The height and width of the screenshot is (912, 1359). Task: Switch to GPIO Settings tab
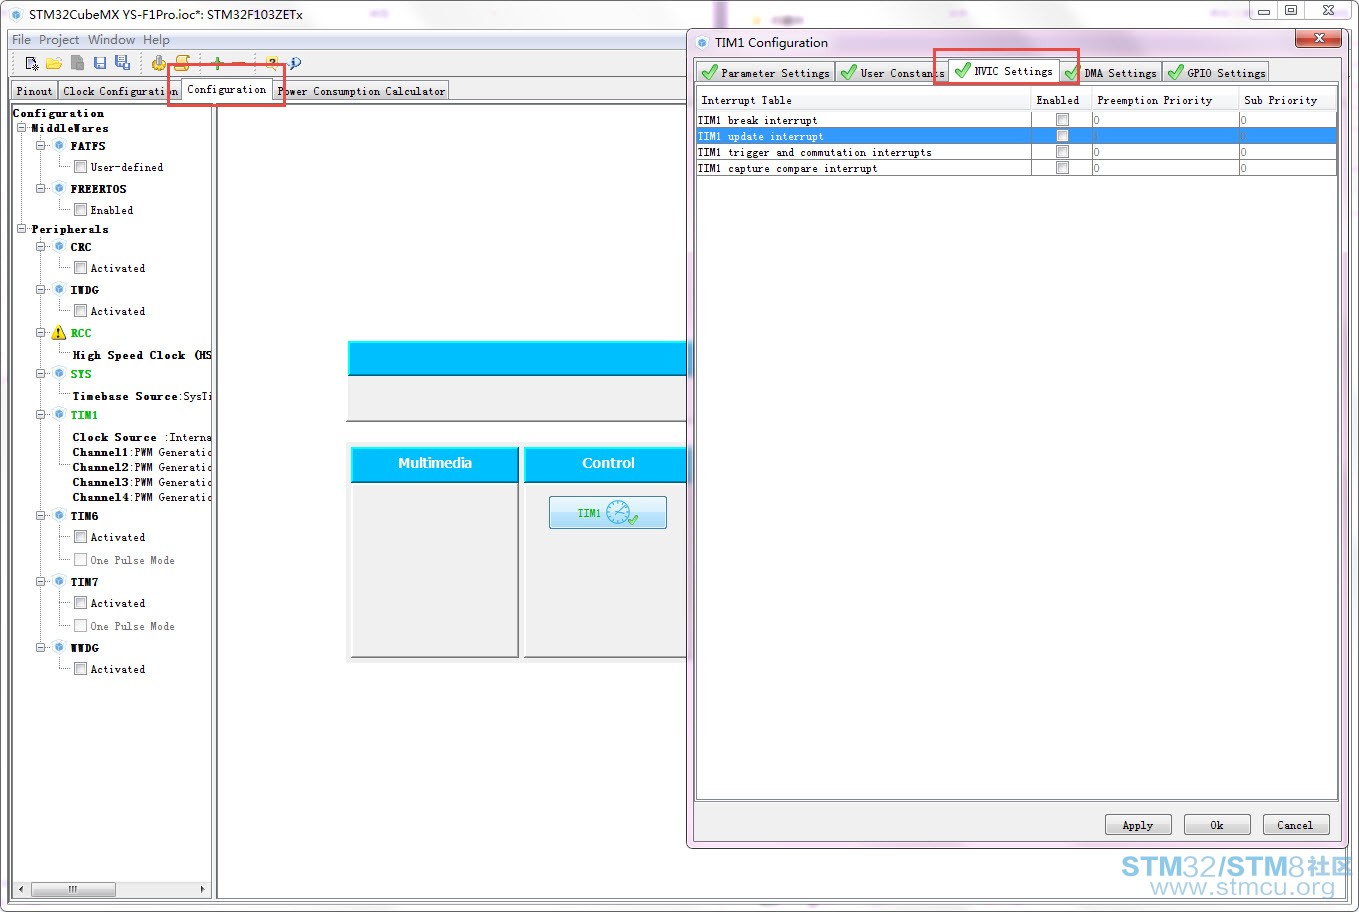[1215, 73]
